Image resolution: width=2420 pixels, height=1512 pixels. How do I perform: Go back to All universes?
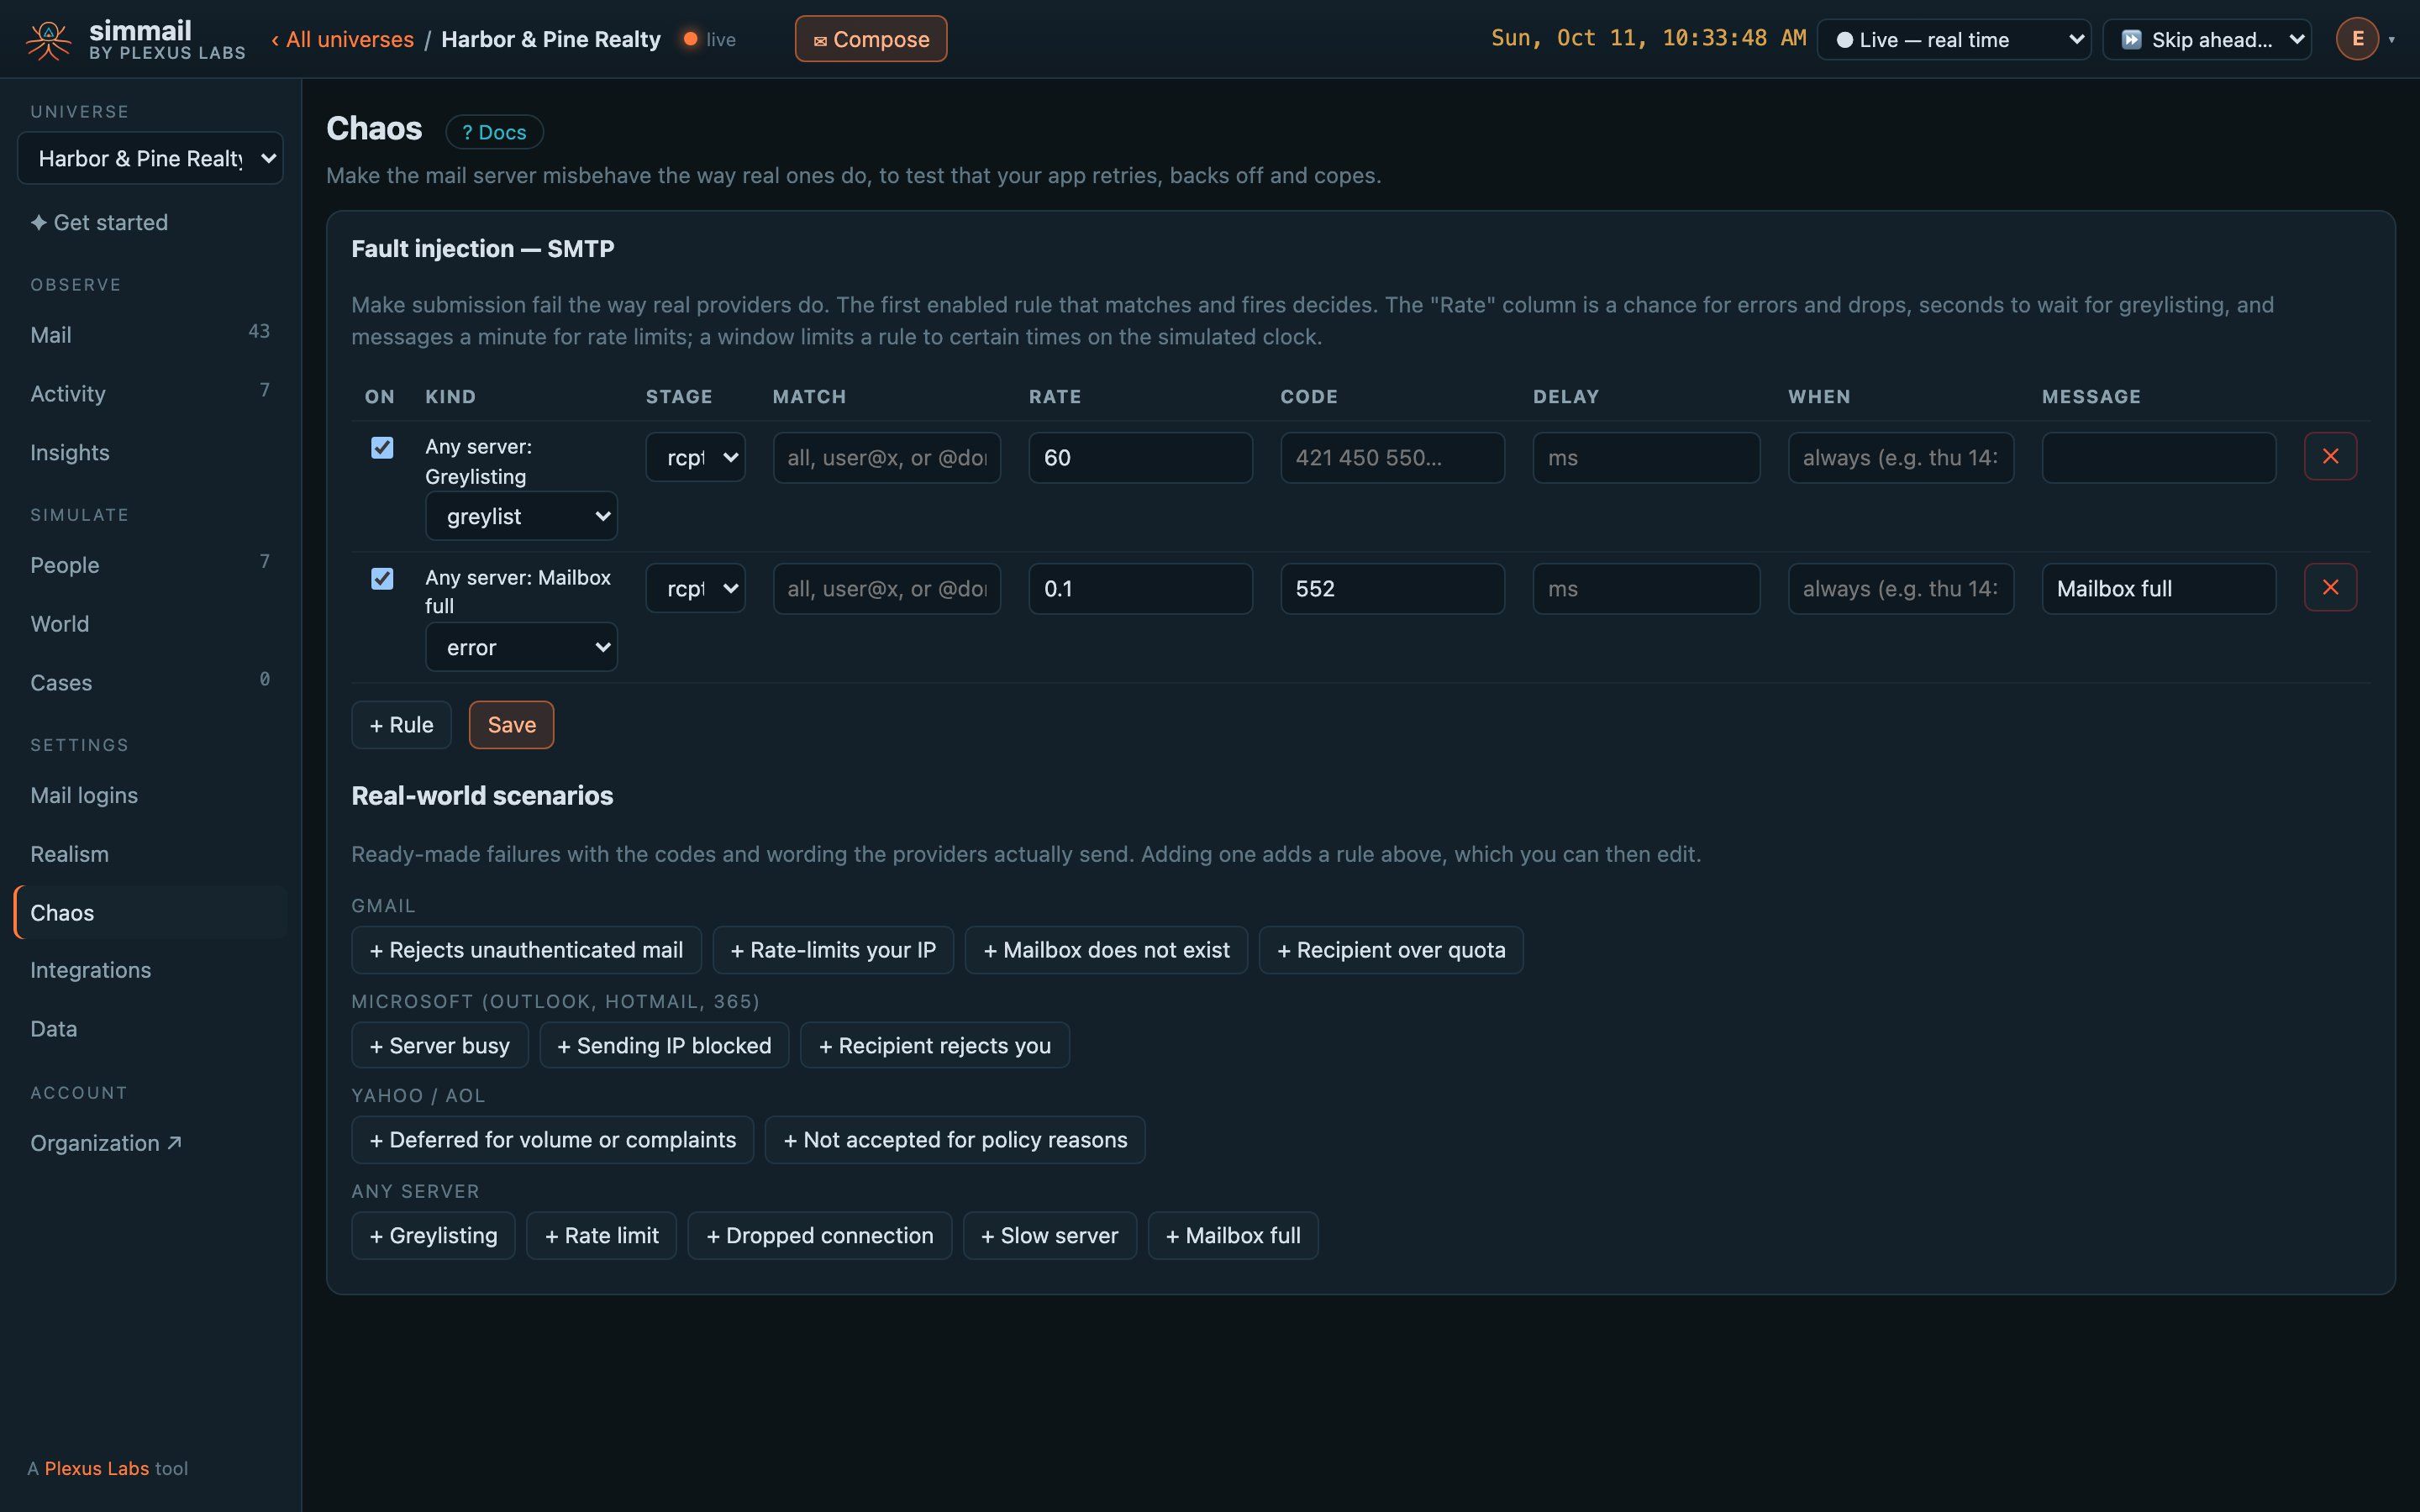(342, 39)
